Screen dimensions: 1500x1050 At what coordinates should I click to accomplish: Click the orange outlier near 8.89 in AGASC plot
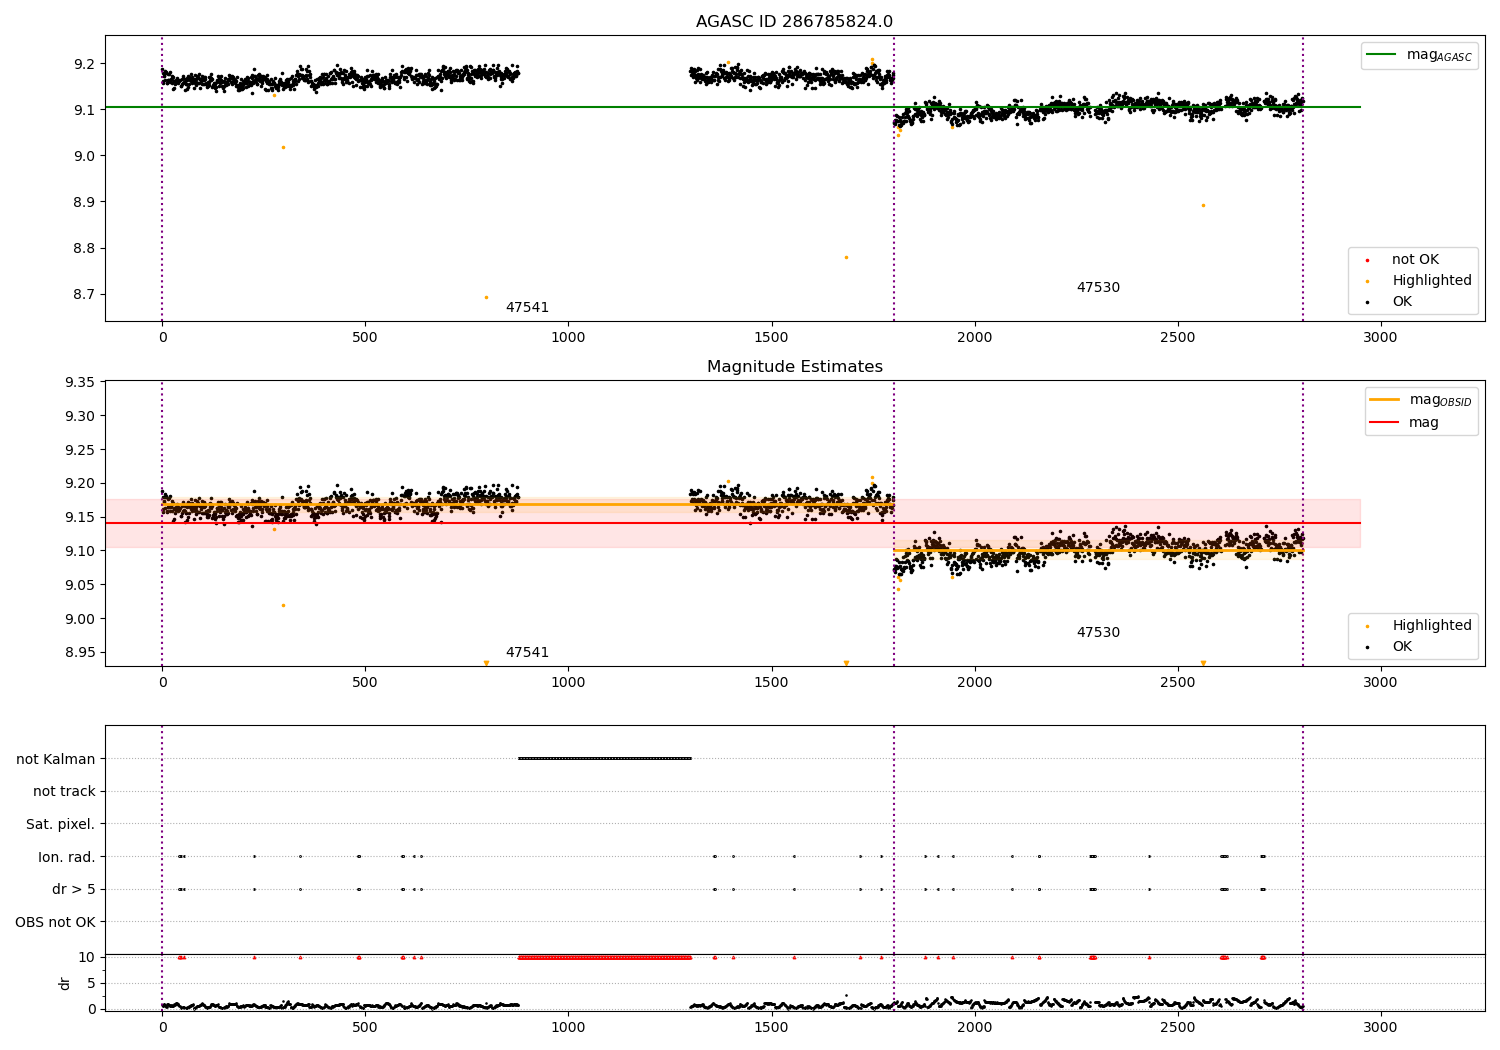tap(1203, 205)
